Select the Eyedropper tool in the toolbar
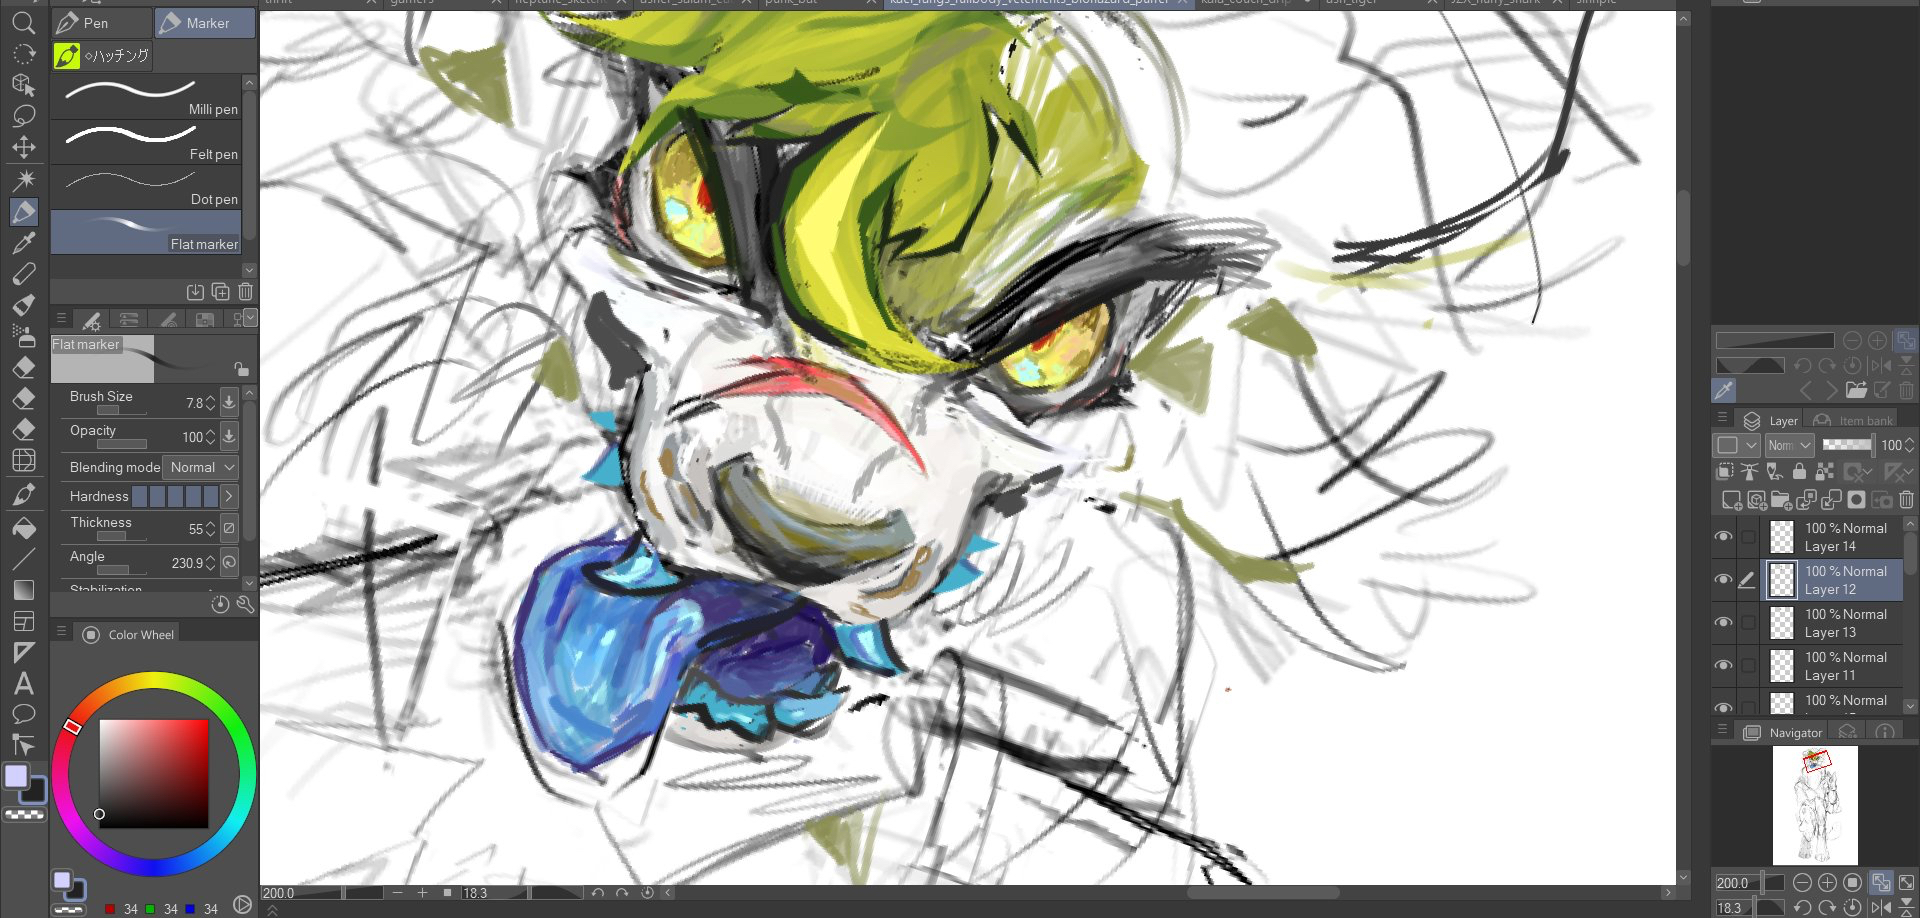 click(x=23, y=242)
